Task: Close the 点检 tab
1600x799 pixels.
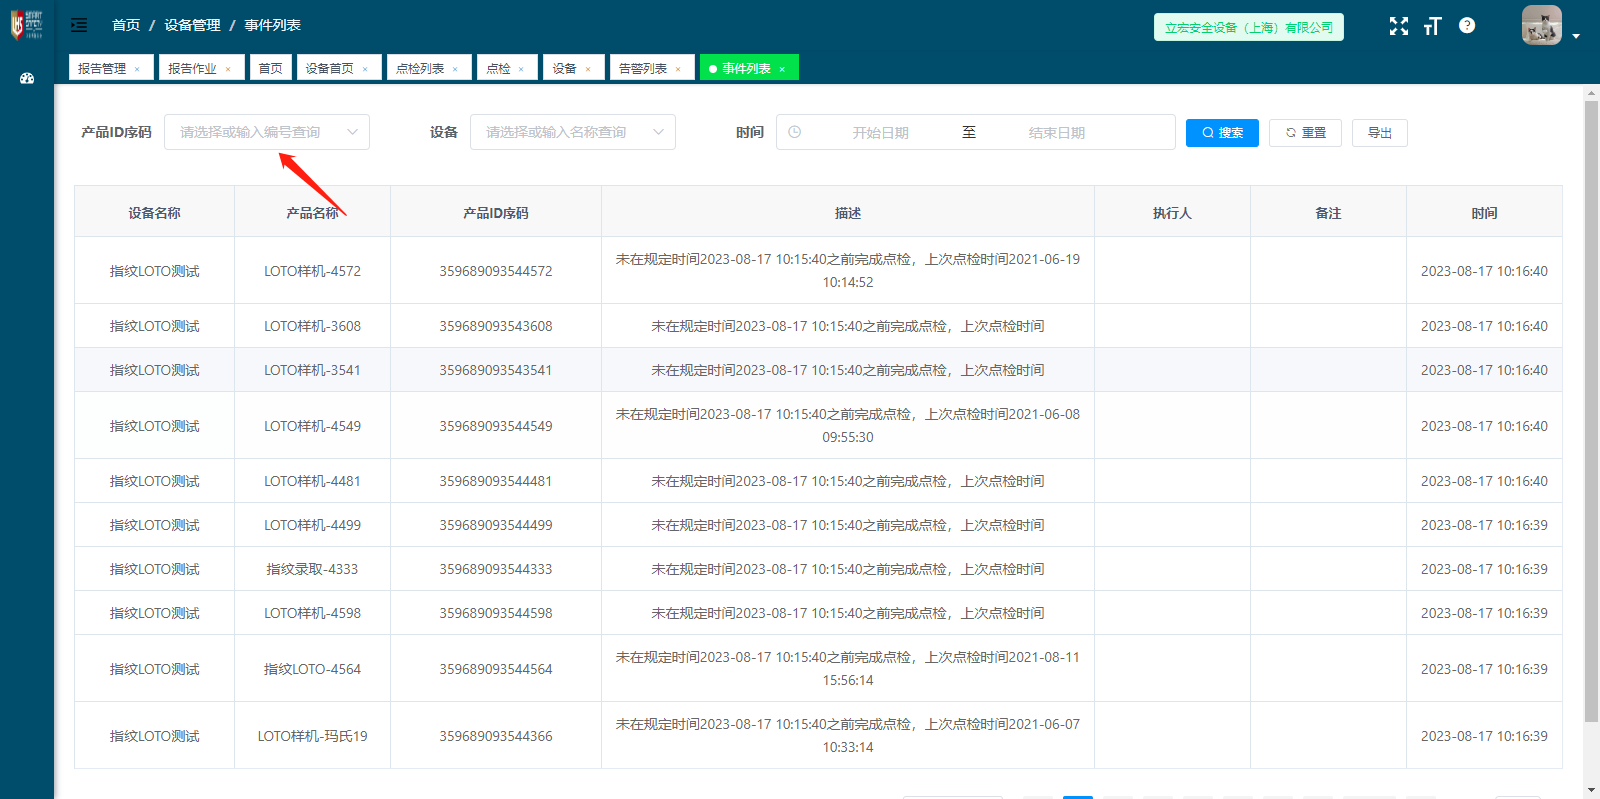Action: pyautogui.click(x=521, y=69)
